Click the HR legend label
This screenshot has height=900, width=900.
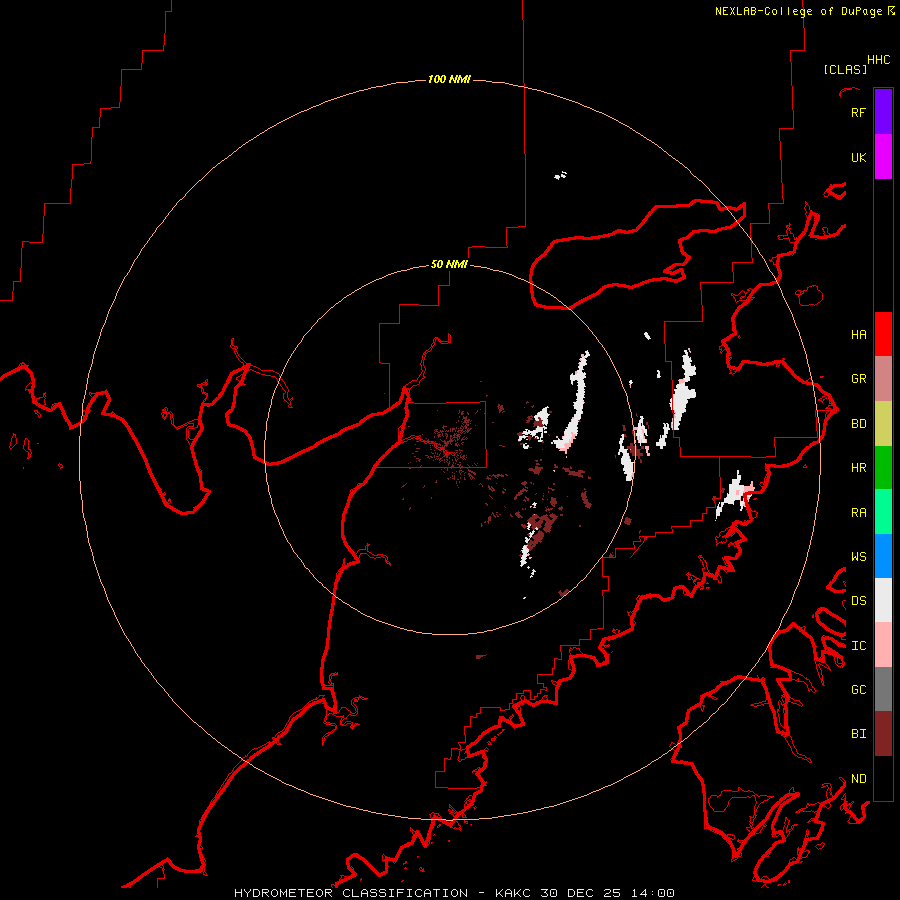tap(858, 468)
